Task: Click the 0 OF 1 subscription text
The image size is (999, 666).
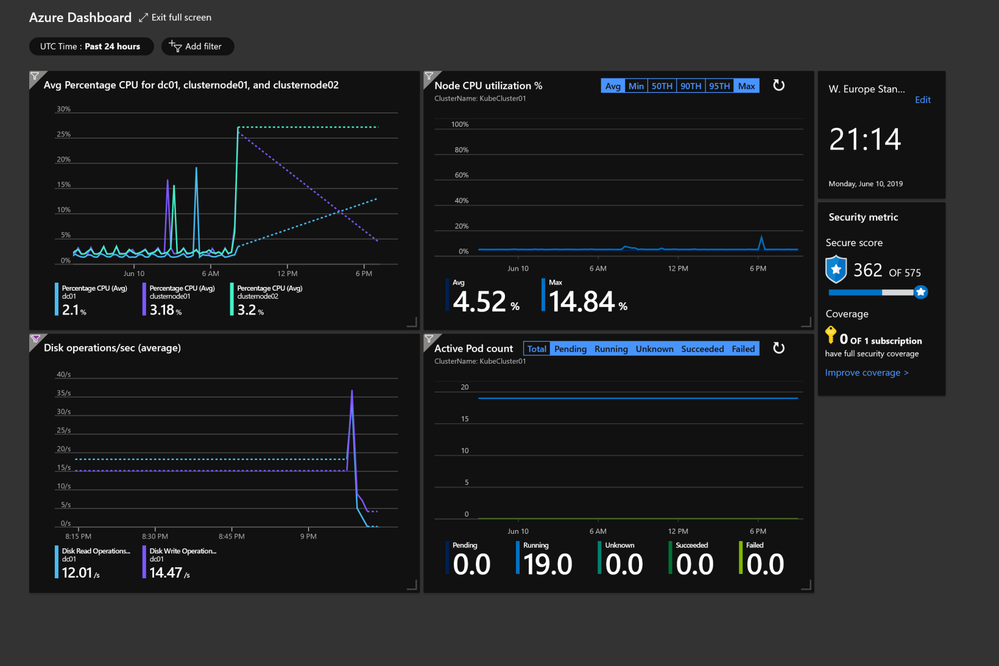Action: 880,340
